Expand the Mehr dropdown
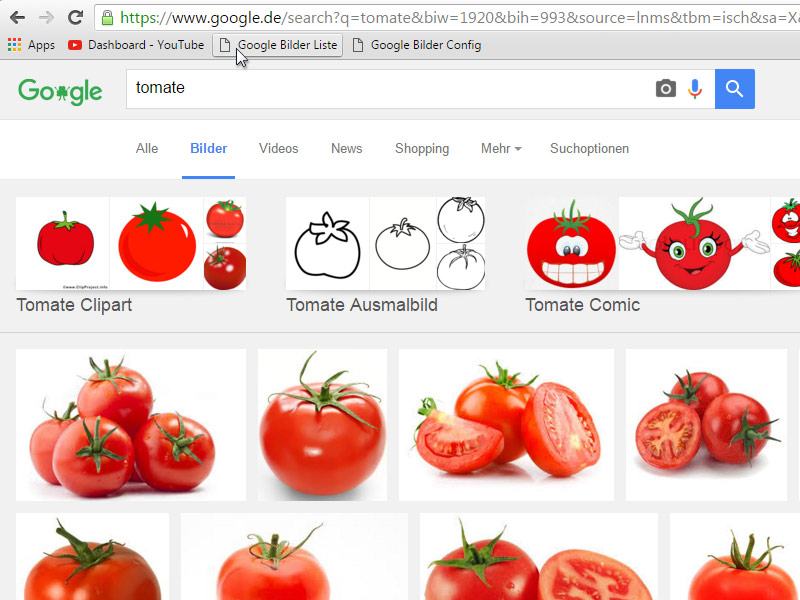800x600 pixels. [x=501, y=148]
